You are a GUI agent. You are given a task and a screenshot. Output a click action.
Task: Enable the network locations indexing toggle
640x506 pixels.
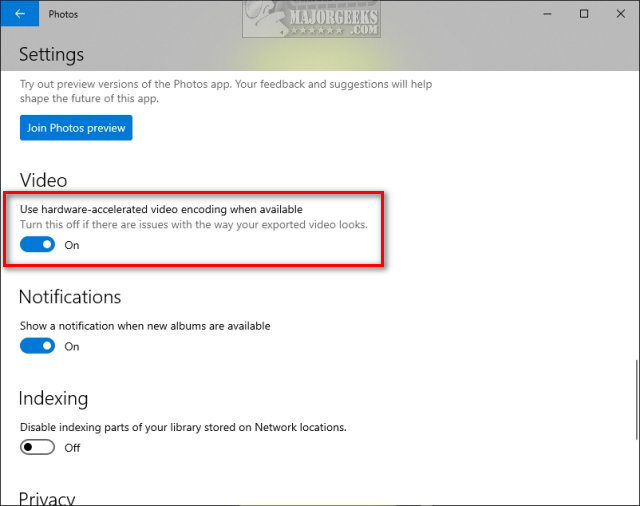[37, 447]
